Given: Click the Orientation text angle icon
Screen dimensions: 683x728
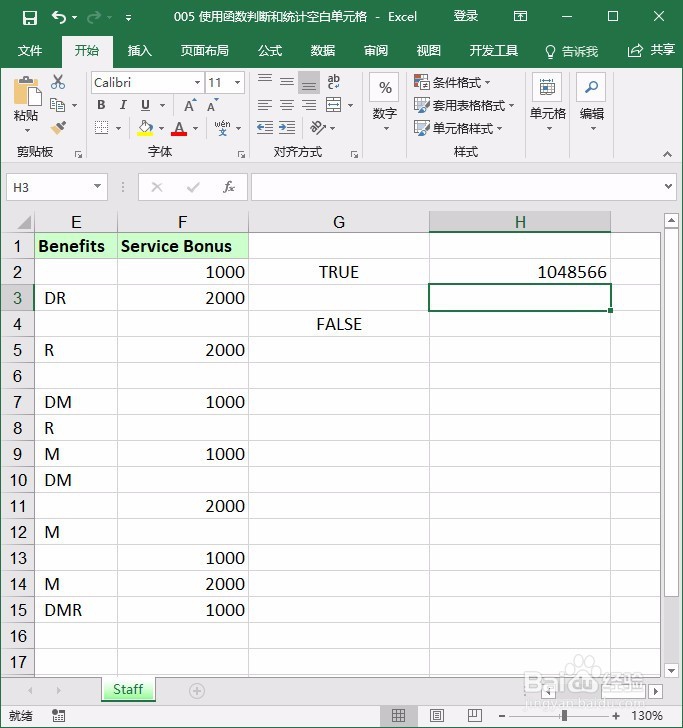Looking at the screenshot, I should point(318,128).
